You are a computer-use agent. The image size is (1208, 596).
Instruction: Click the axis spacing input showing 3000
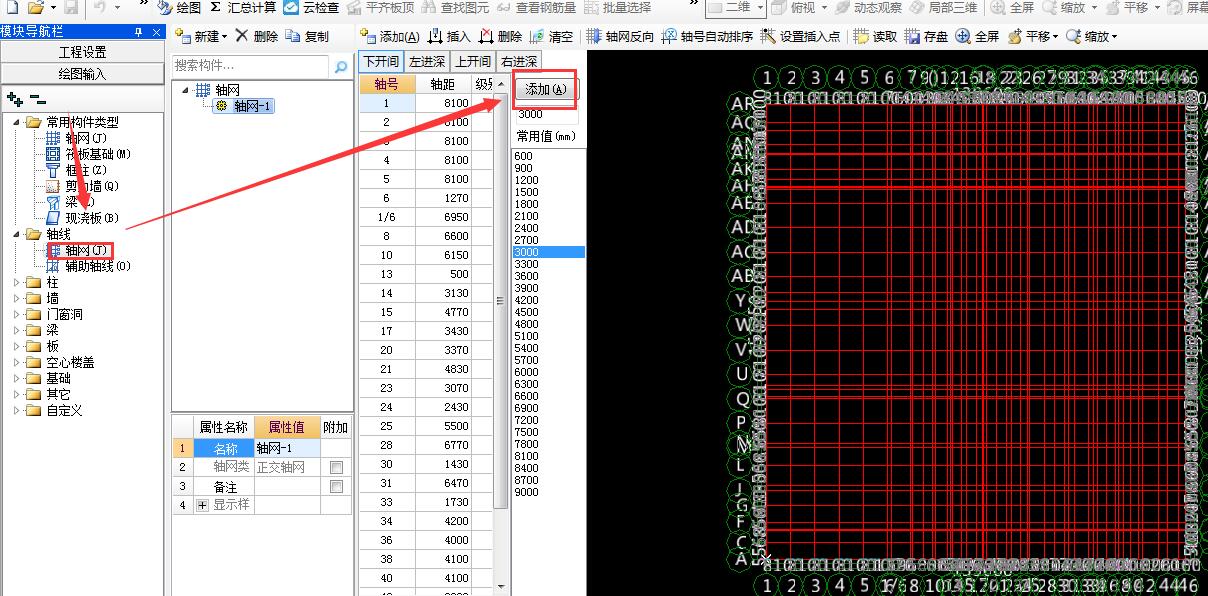click(545, 114)
